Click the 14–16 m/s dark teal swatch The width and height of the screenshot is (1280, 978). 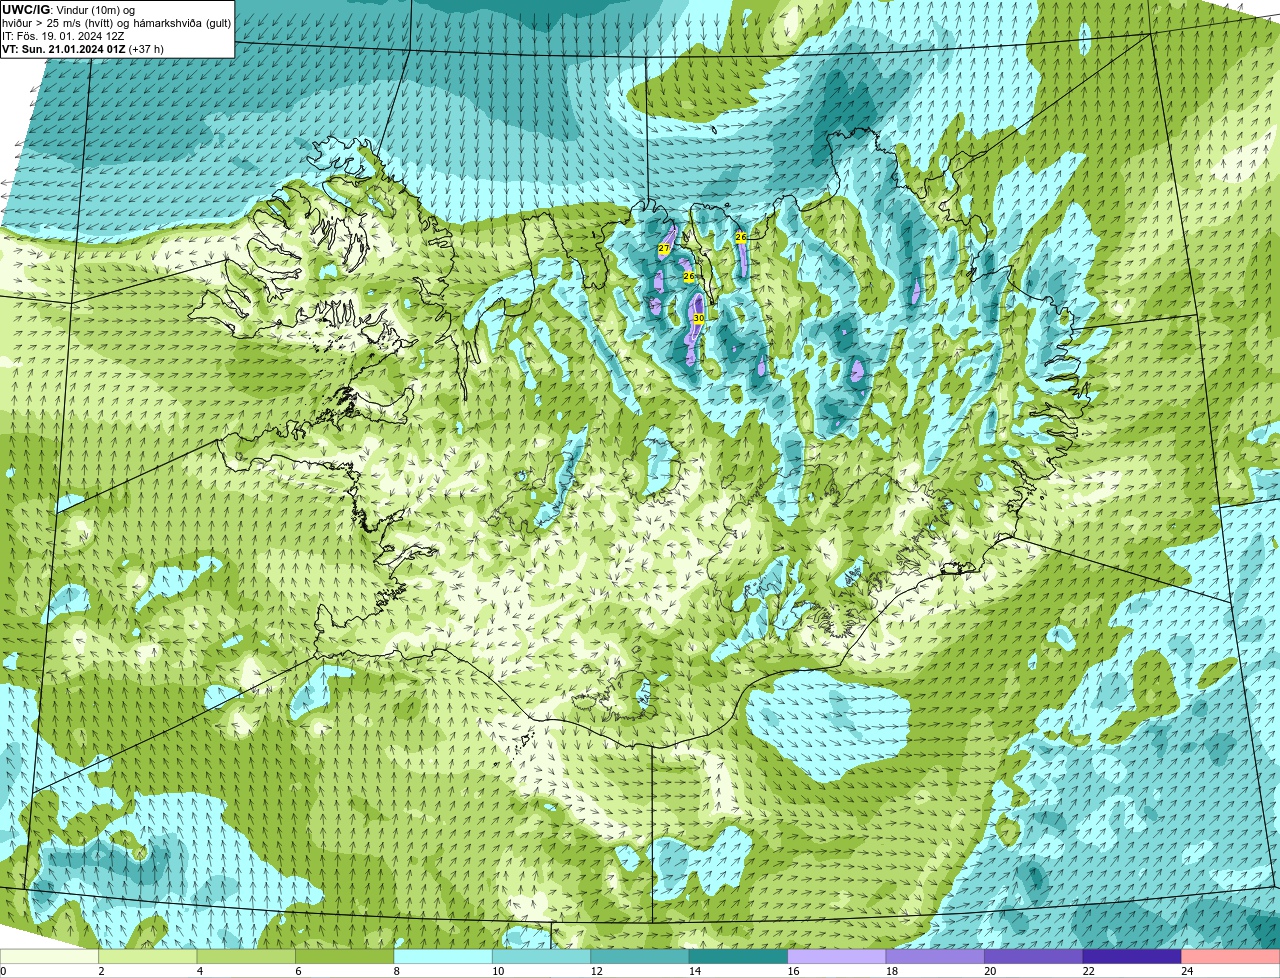point(738,956)
